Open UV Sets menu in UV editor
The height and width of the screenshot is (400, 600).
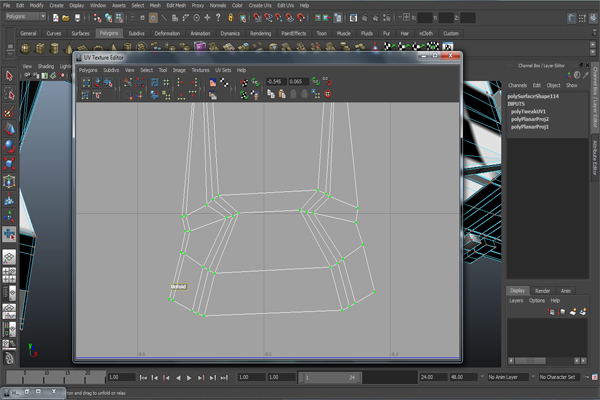223,70
